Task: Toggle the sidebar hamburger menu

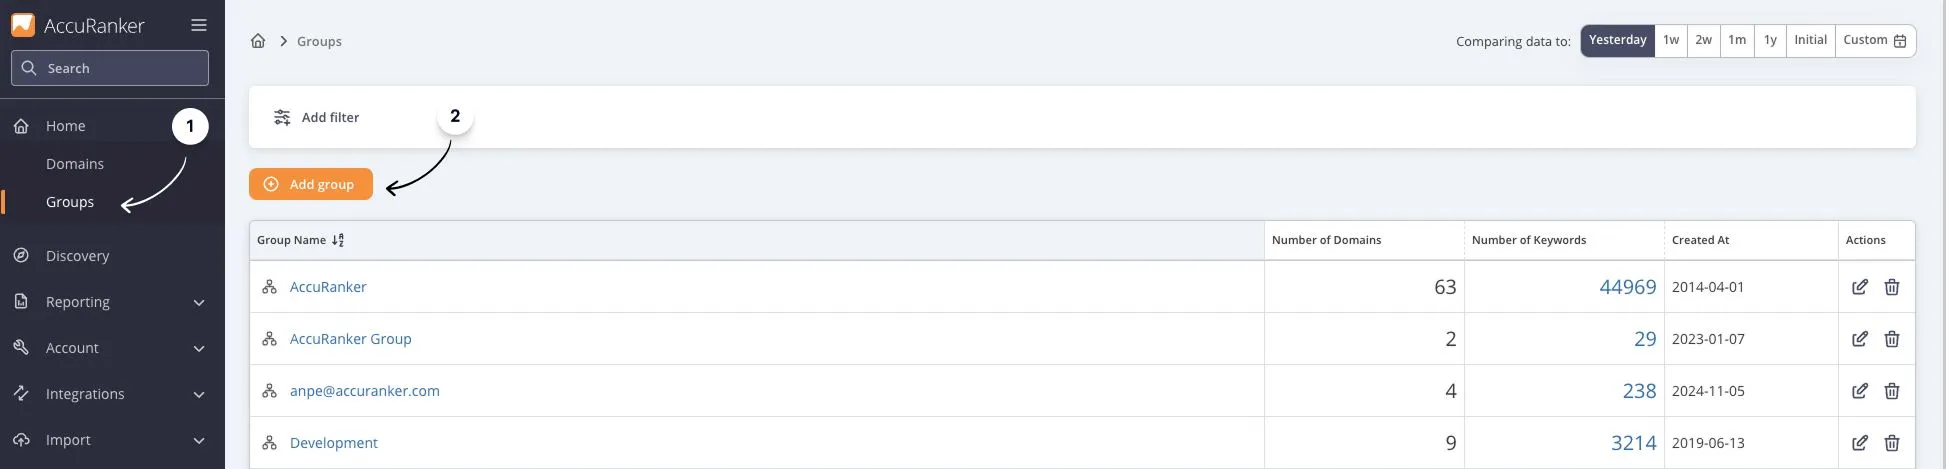Action: click(199, 26)
